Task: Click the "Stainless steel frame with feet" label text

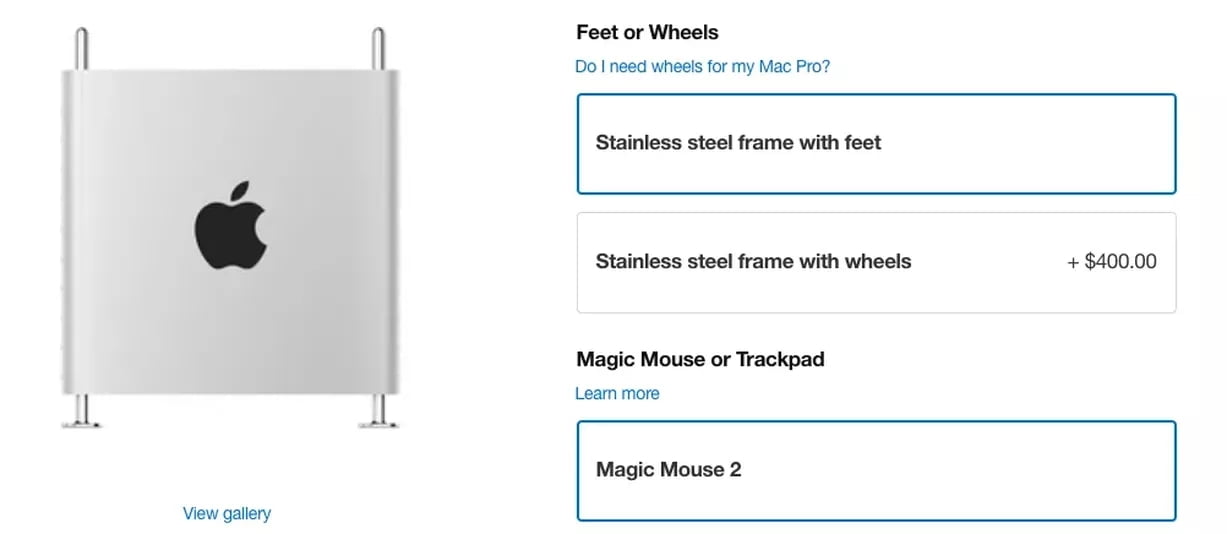Action: [738, 143]
